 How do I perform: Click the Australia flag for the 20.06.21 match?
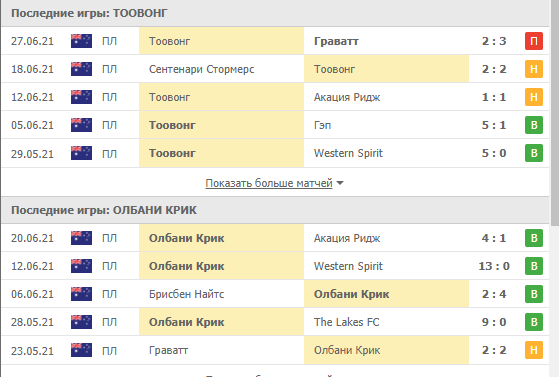click(81, 238)
